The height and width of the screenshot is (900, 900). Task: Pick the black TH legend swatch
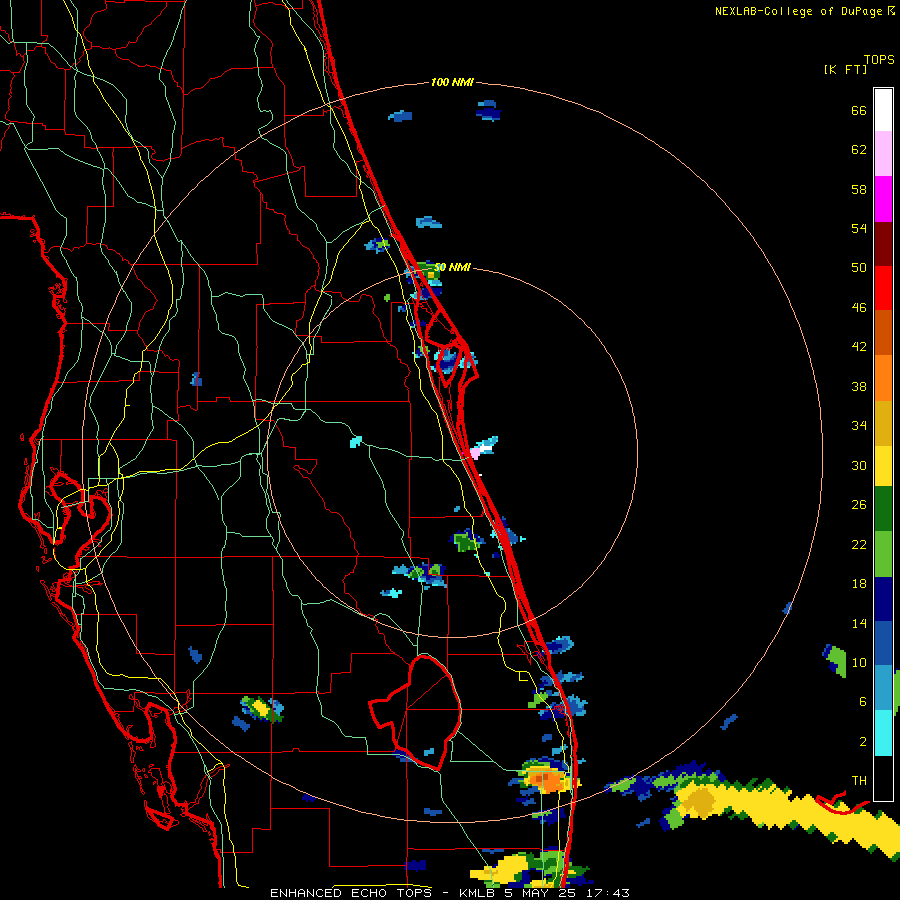pyautogui.click(x=883, y=778)
